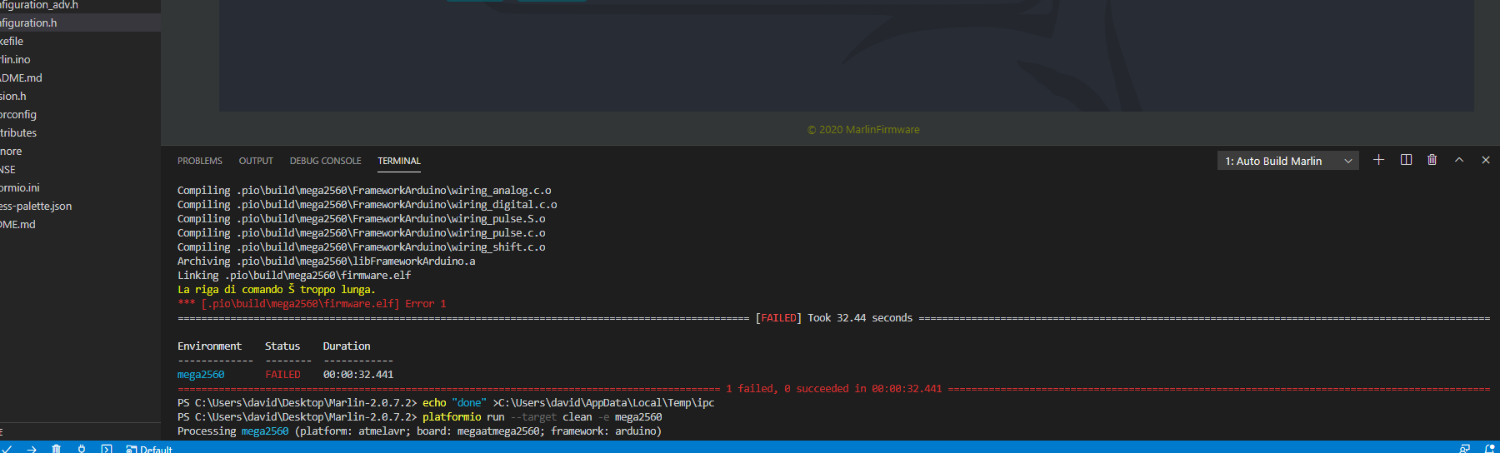Switch to the PROBLEMS tab

(200, 161)
